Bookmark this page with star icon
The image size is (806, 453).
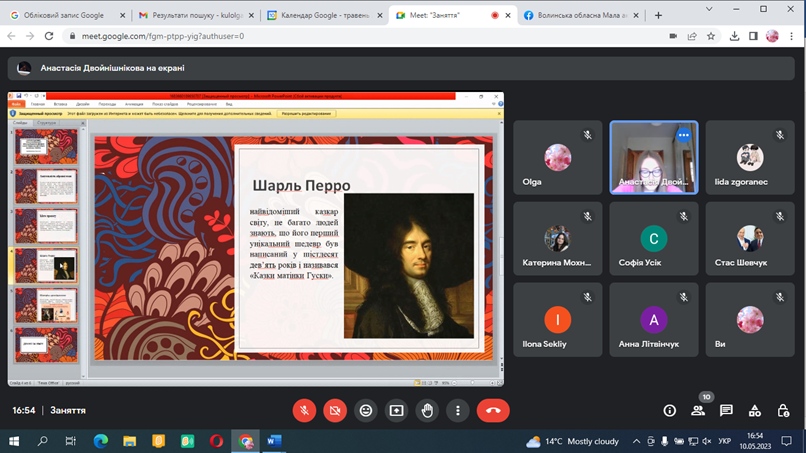point(711,36)
